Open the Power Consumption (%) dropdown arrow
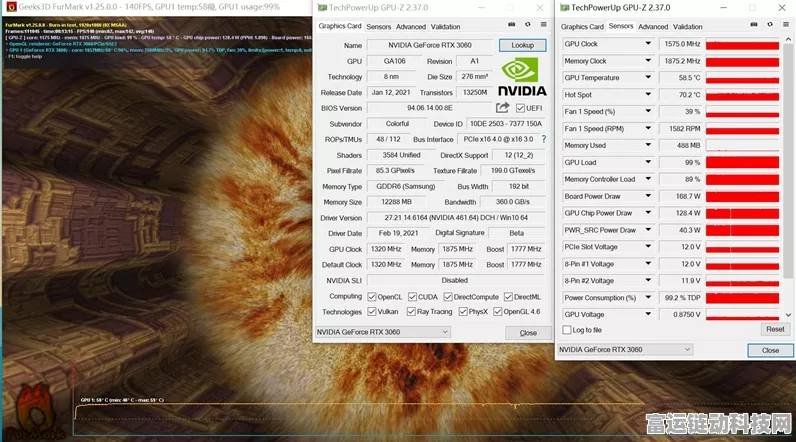This screenshot has height=442, width=796. (x=648, y=297)
